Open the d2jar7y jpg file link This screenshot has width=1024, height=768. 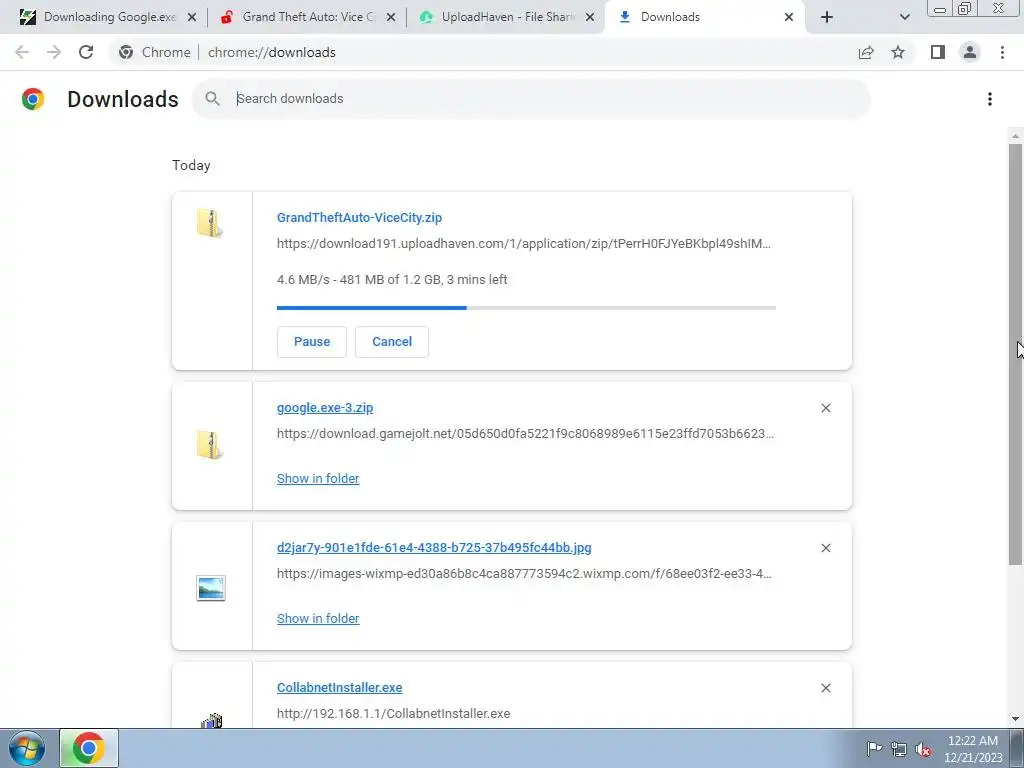[434, 547]
